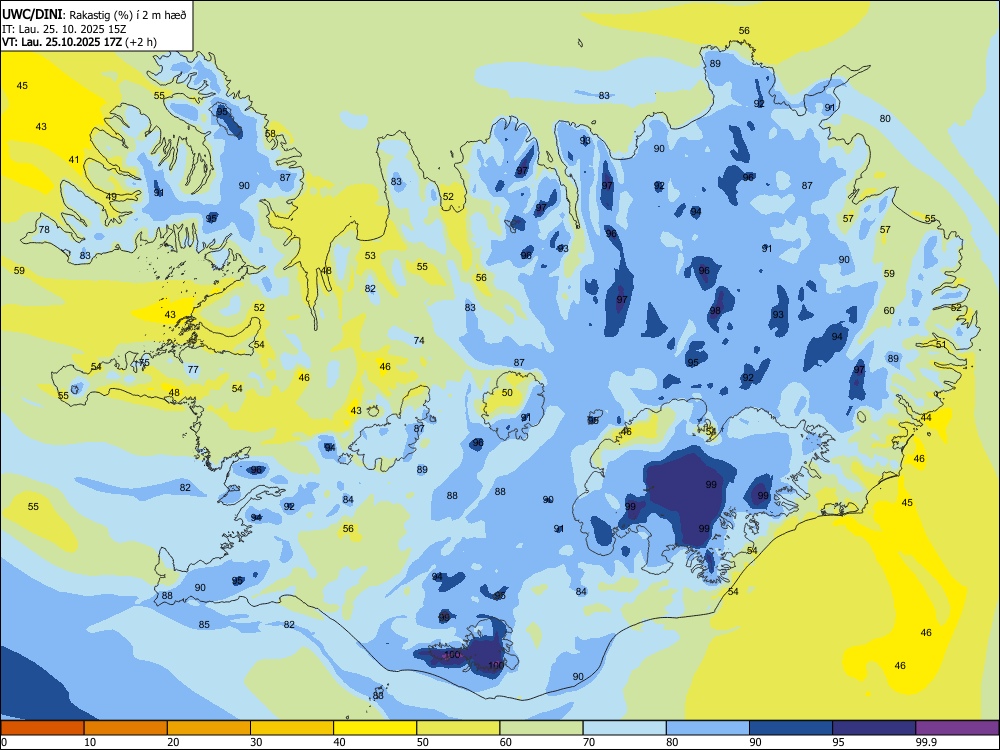Click the pale blue 70–80 legend swatch
Image resolution: width=1000 pixels, height=750 pixels.
pyautogui.click(x=624, y=728)
